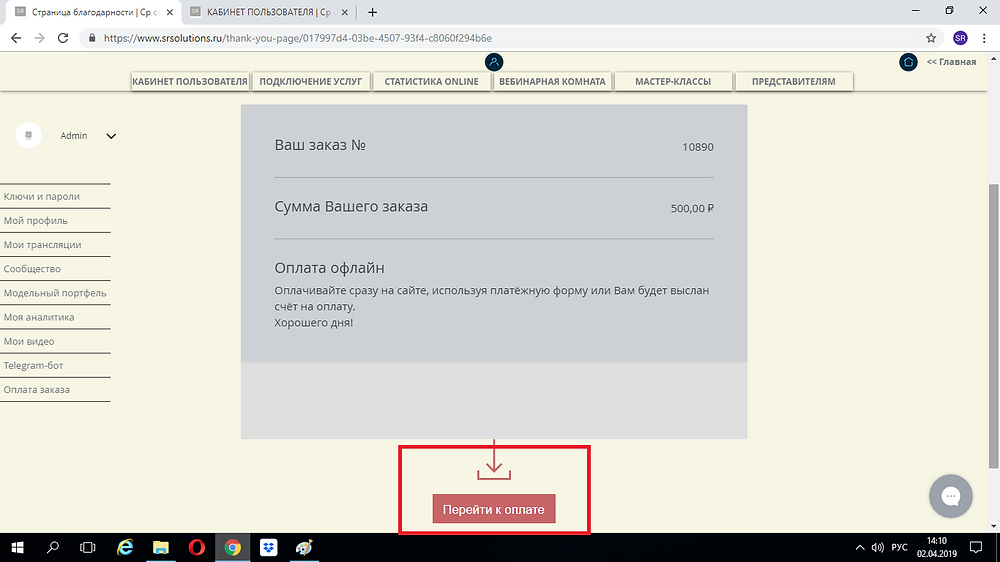Open Сообщество sidebar link

point(32,269)
